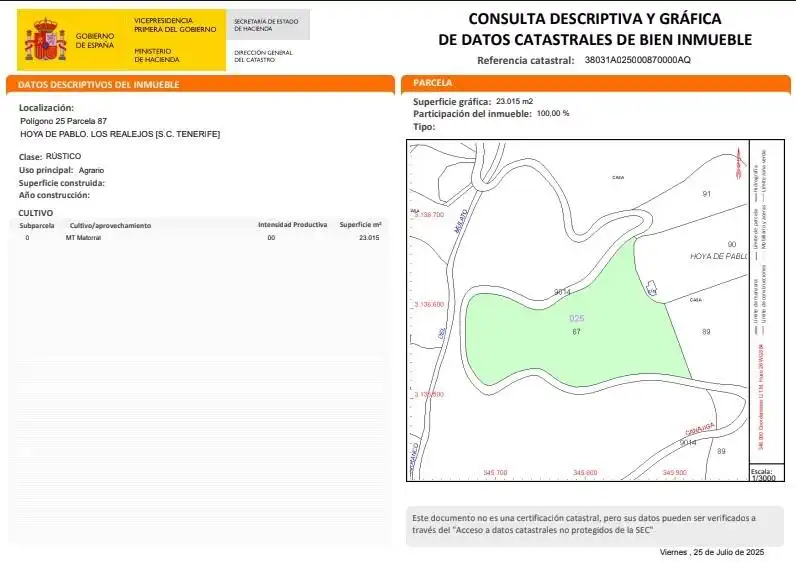This screenshot has width=796, height=563.
Task: Click the '100,00 %' participation value
Action: (553, 113)
